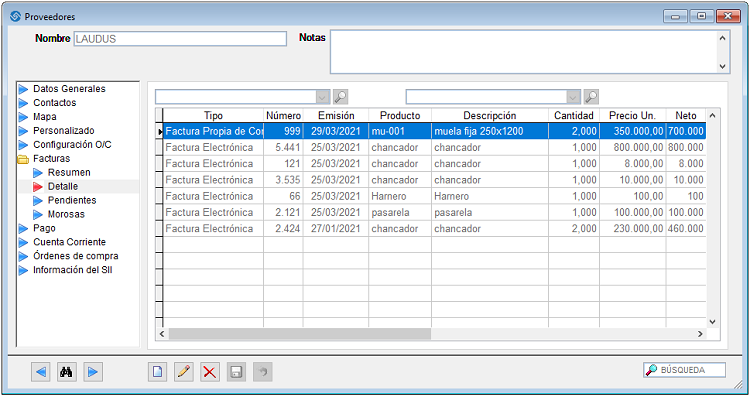Click the table's vertical scrollbar up arrow
750x397 pixels.
pyautogui.click(x=712, y=115)
